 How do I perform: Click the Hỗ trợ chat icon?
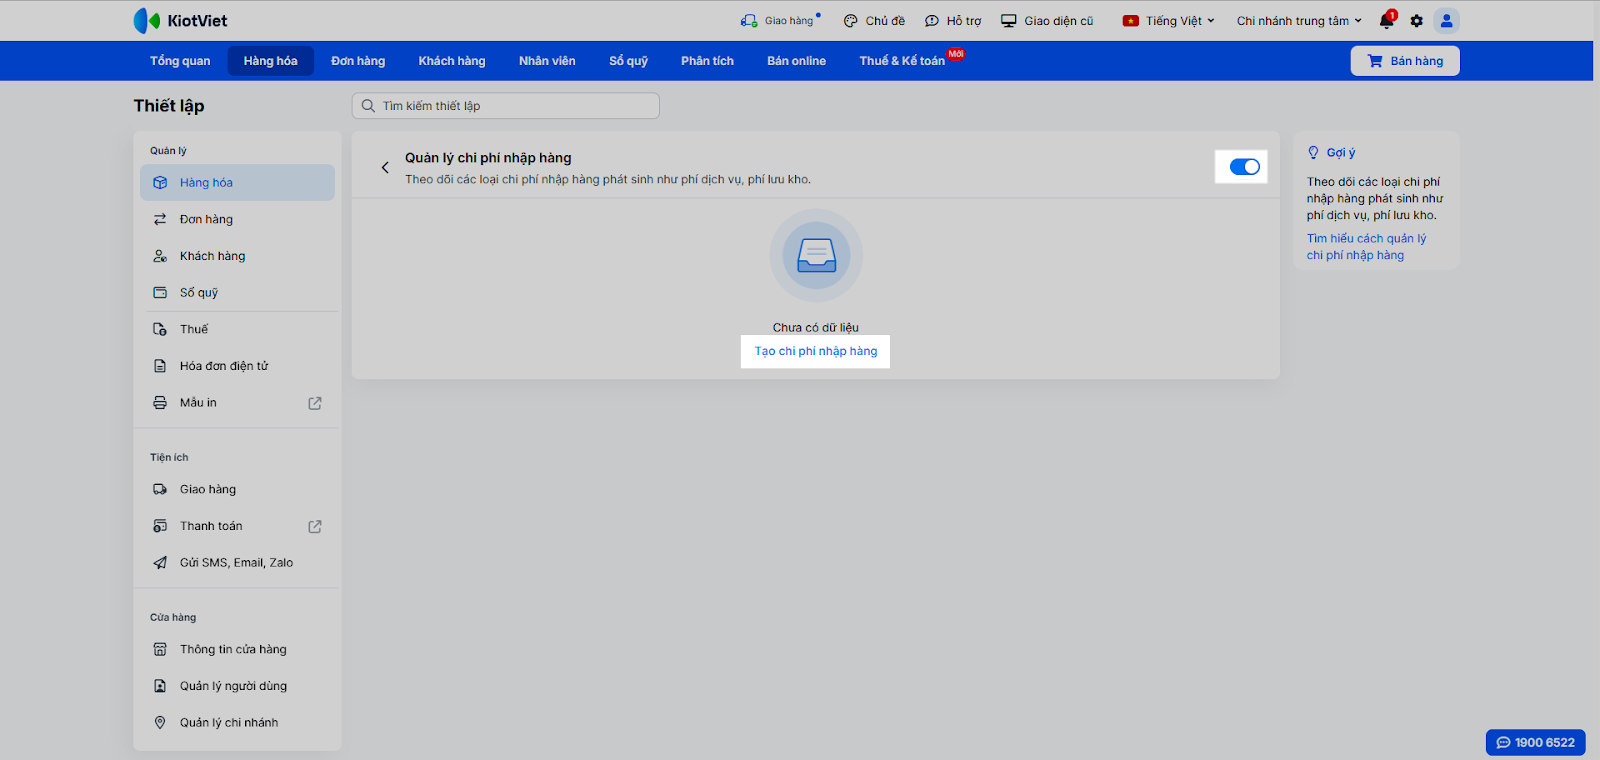[x=932, y=21]
